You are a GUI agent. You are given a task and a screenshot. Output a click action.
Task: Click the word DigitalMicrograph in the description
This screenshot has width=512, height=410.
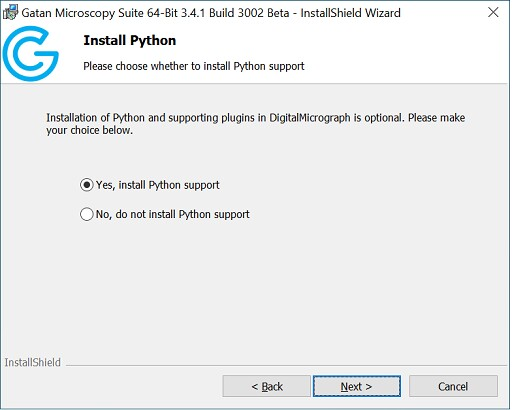point(310,118)
